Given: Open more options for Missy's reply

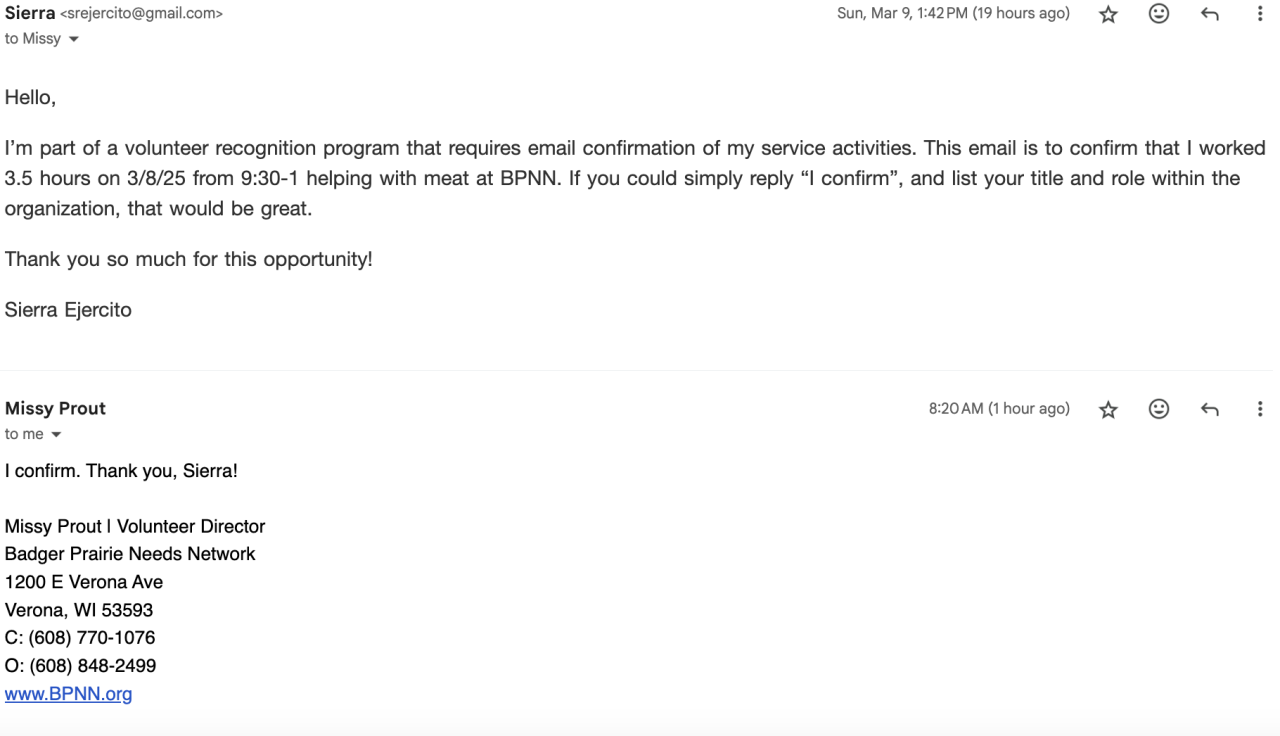Looking at the screenshot, I should 1260,409.
